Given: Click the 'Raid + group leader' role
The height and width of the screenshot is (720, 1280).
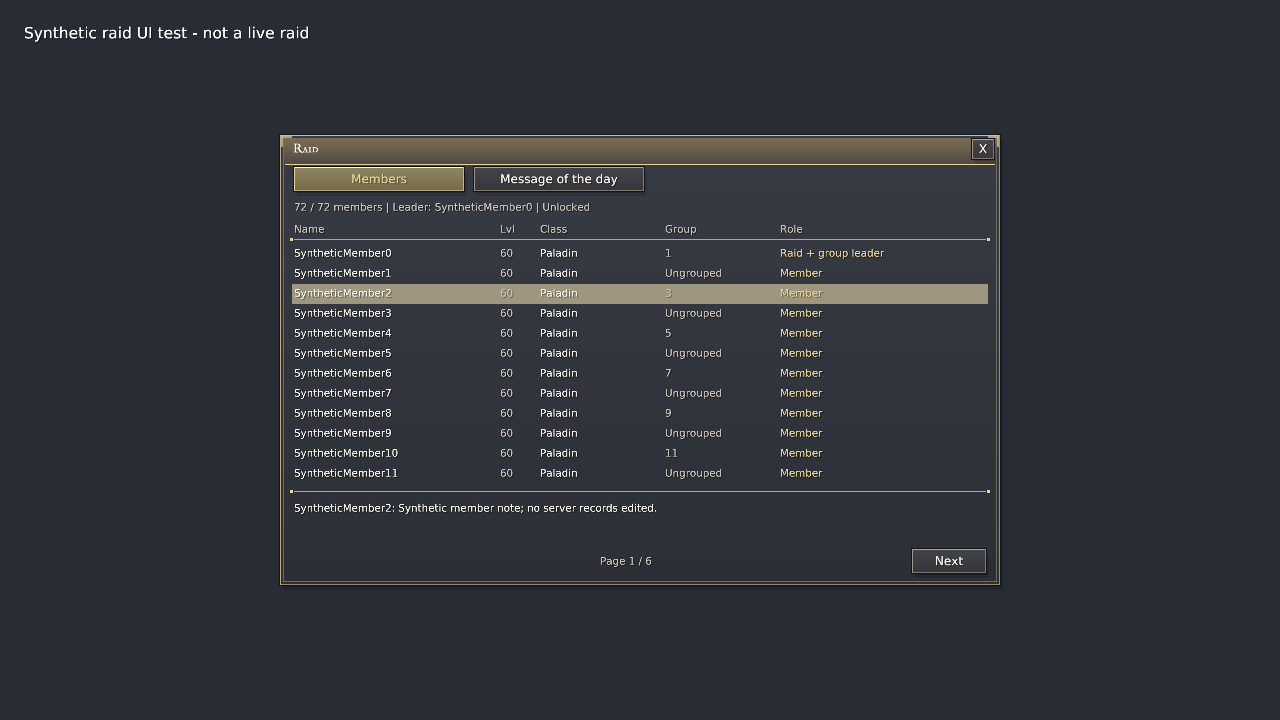Looking at the screenshot, I should tap(832, 253).
